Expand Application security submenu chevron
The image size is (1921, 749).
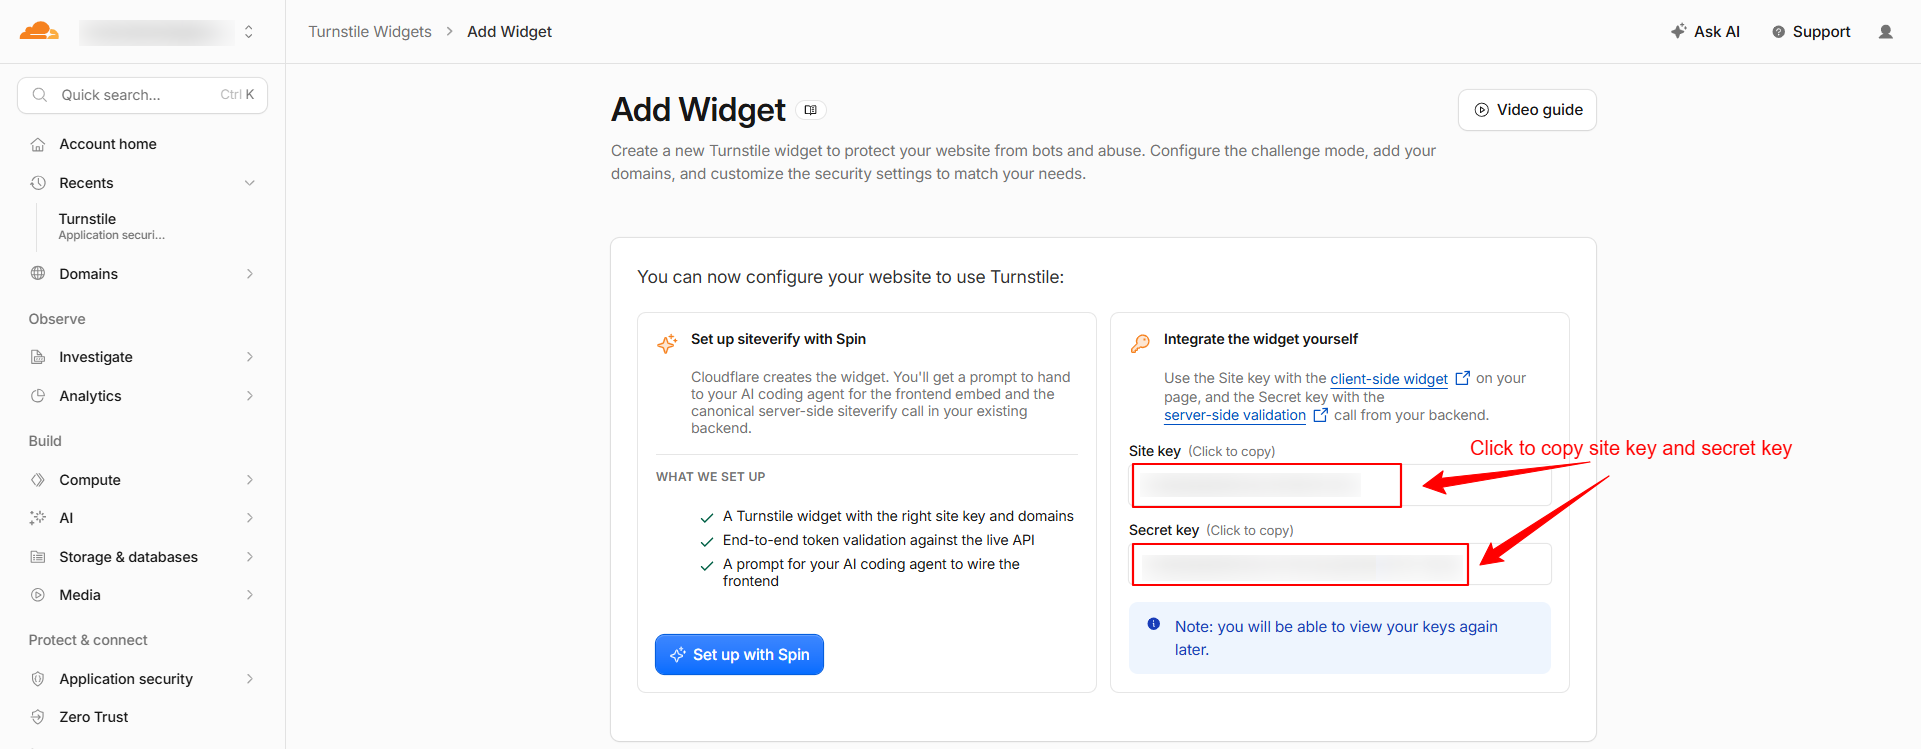[250, 679]
